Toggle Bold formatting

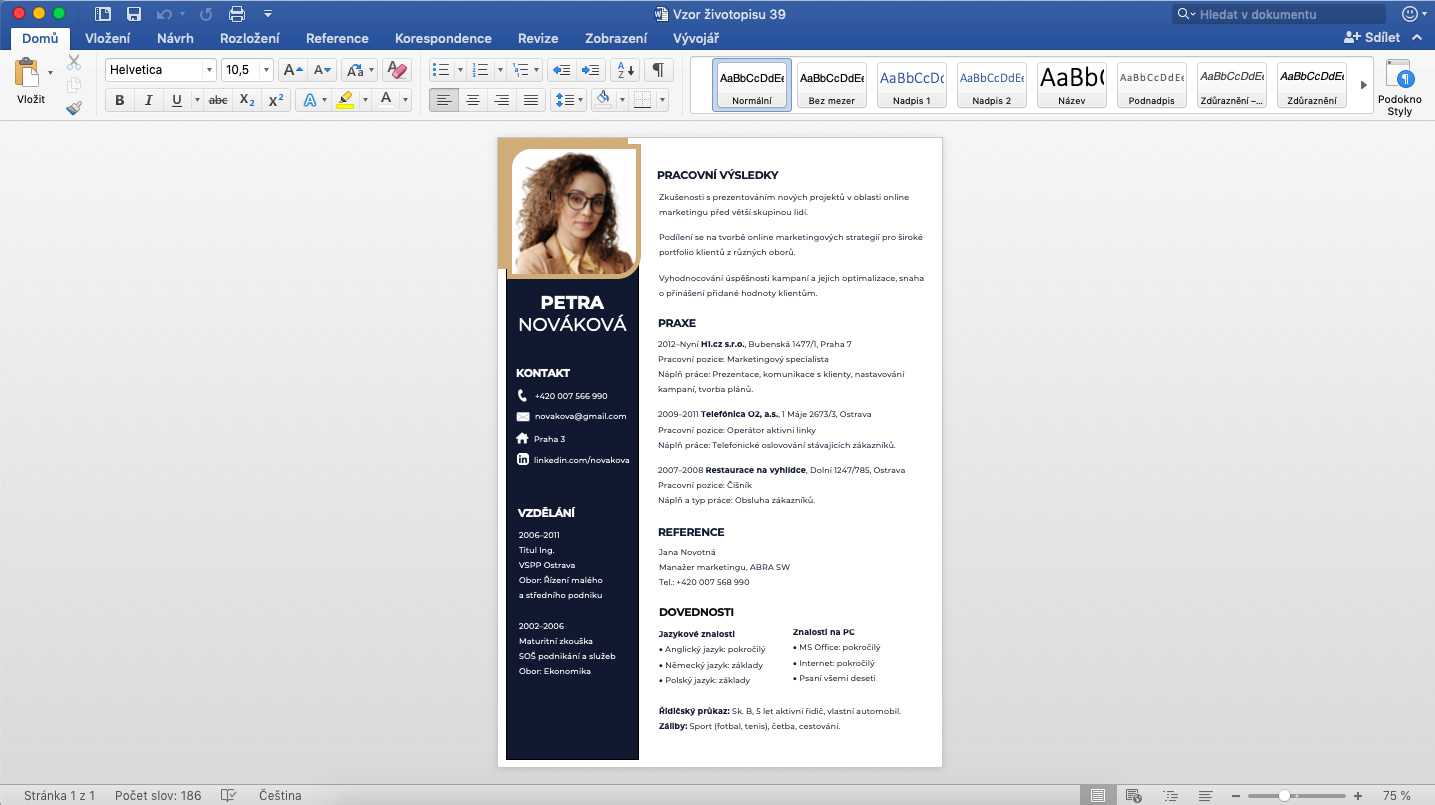tap(120, 100)
